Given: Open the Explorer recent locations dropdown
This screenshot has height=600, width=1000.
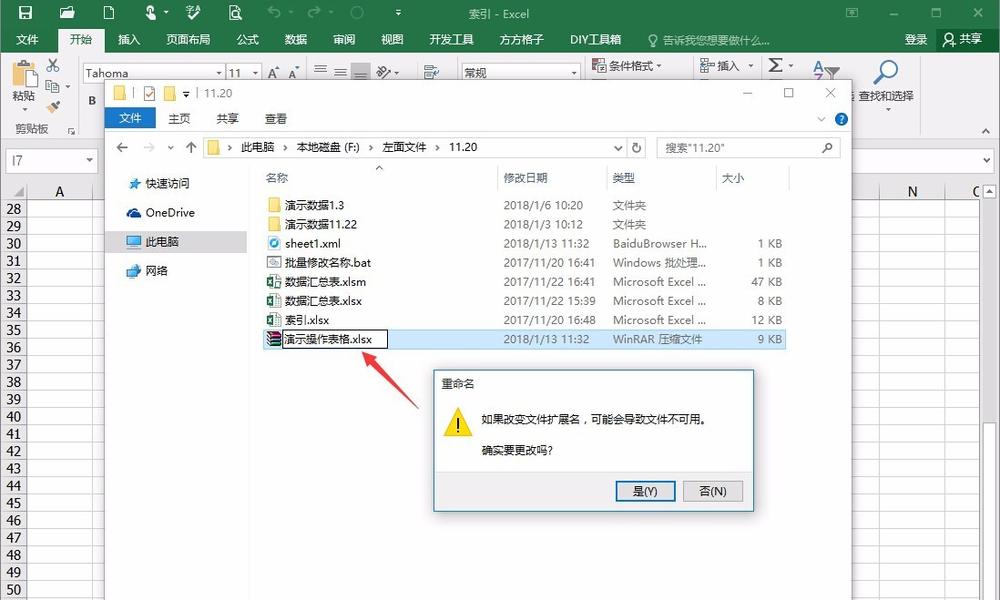Looking at the screenshot, I should point(170,148).
